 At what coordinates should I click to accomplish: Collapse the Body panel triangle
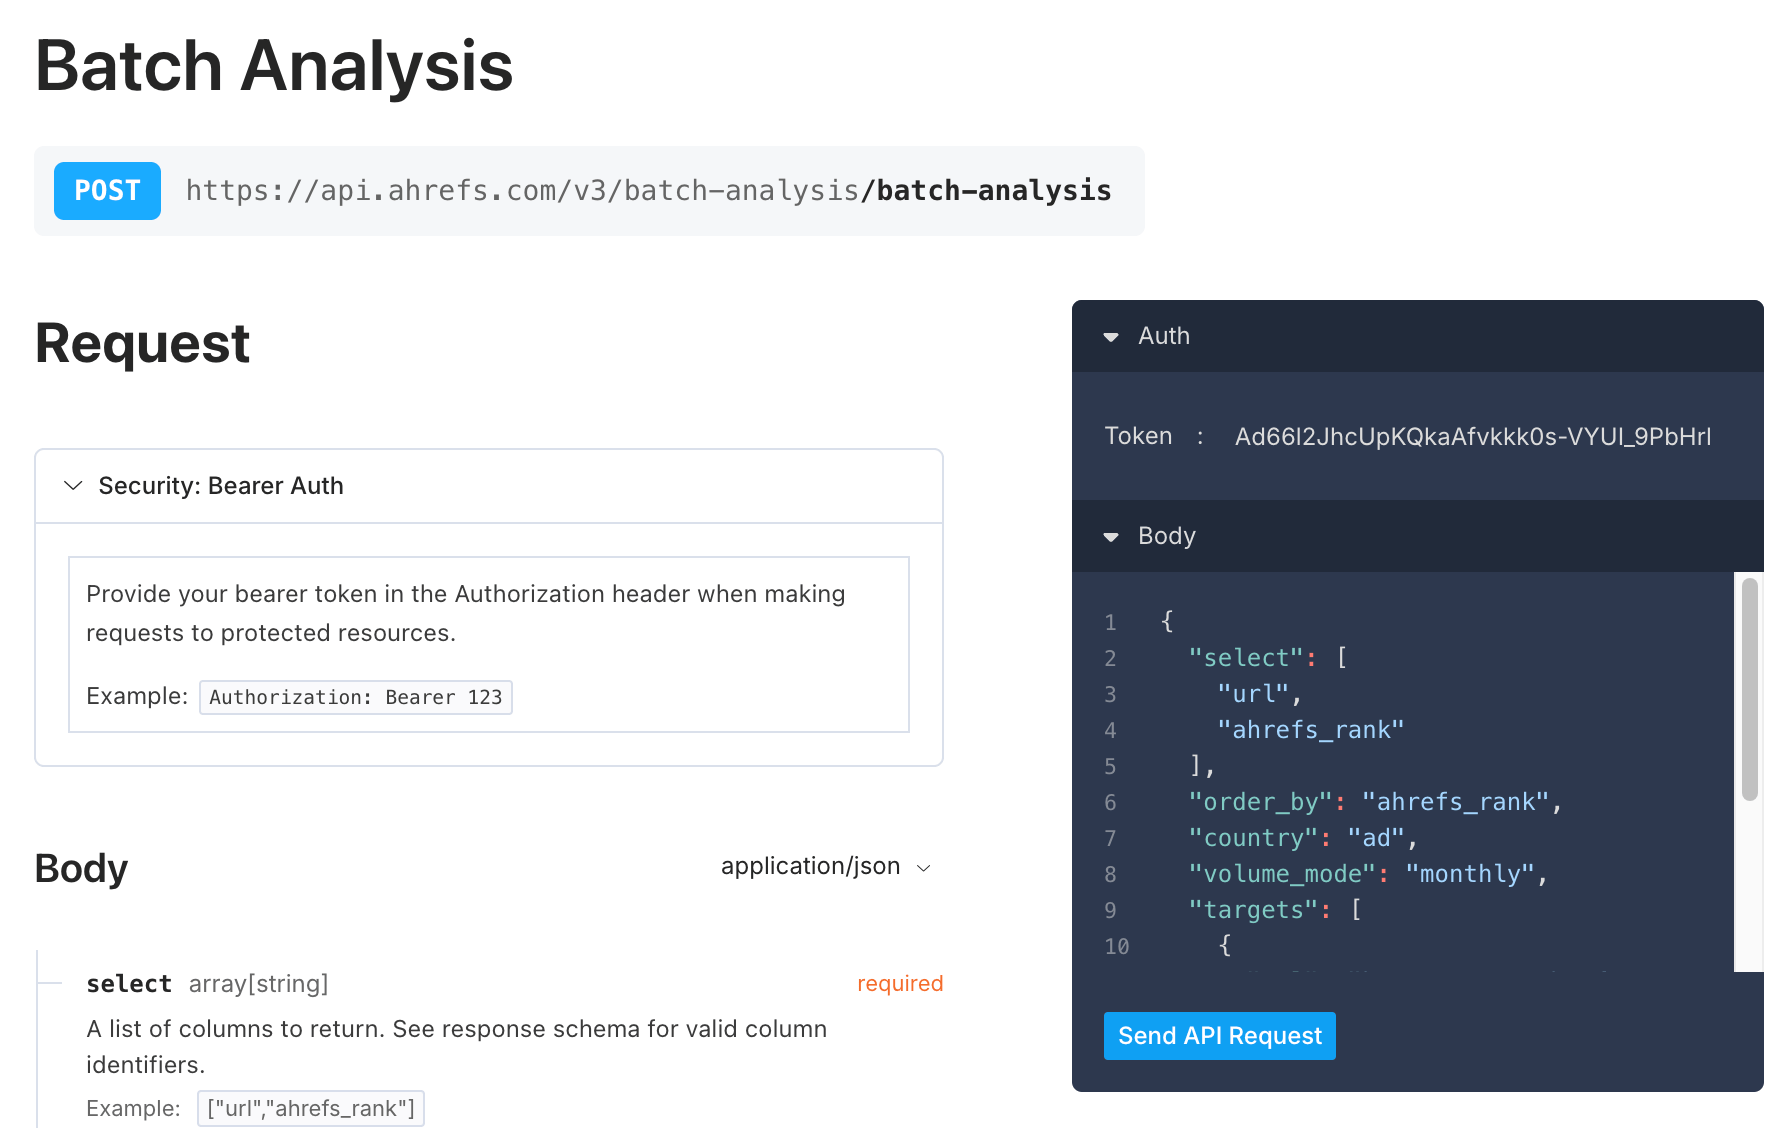point(1110,537)
